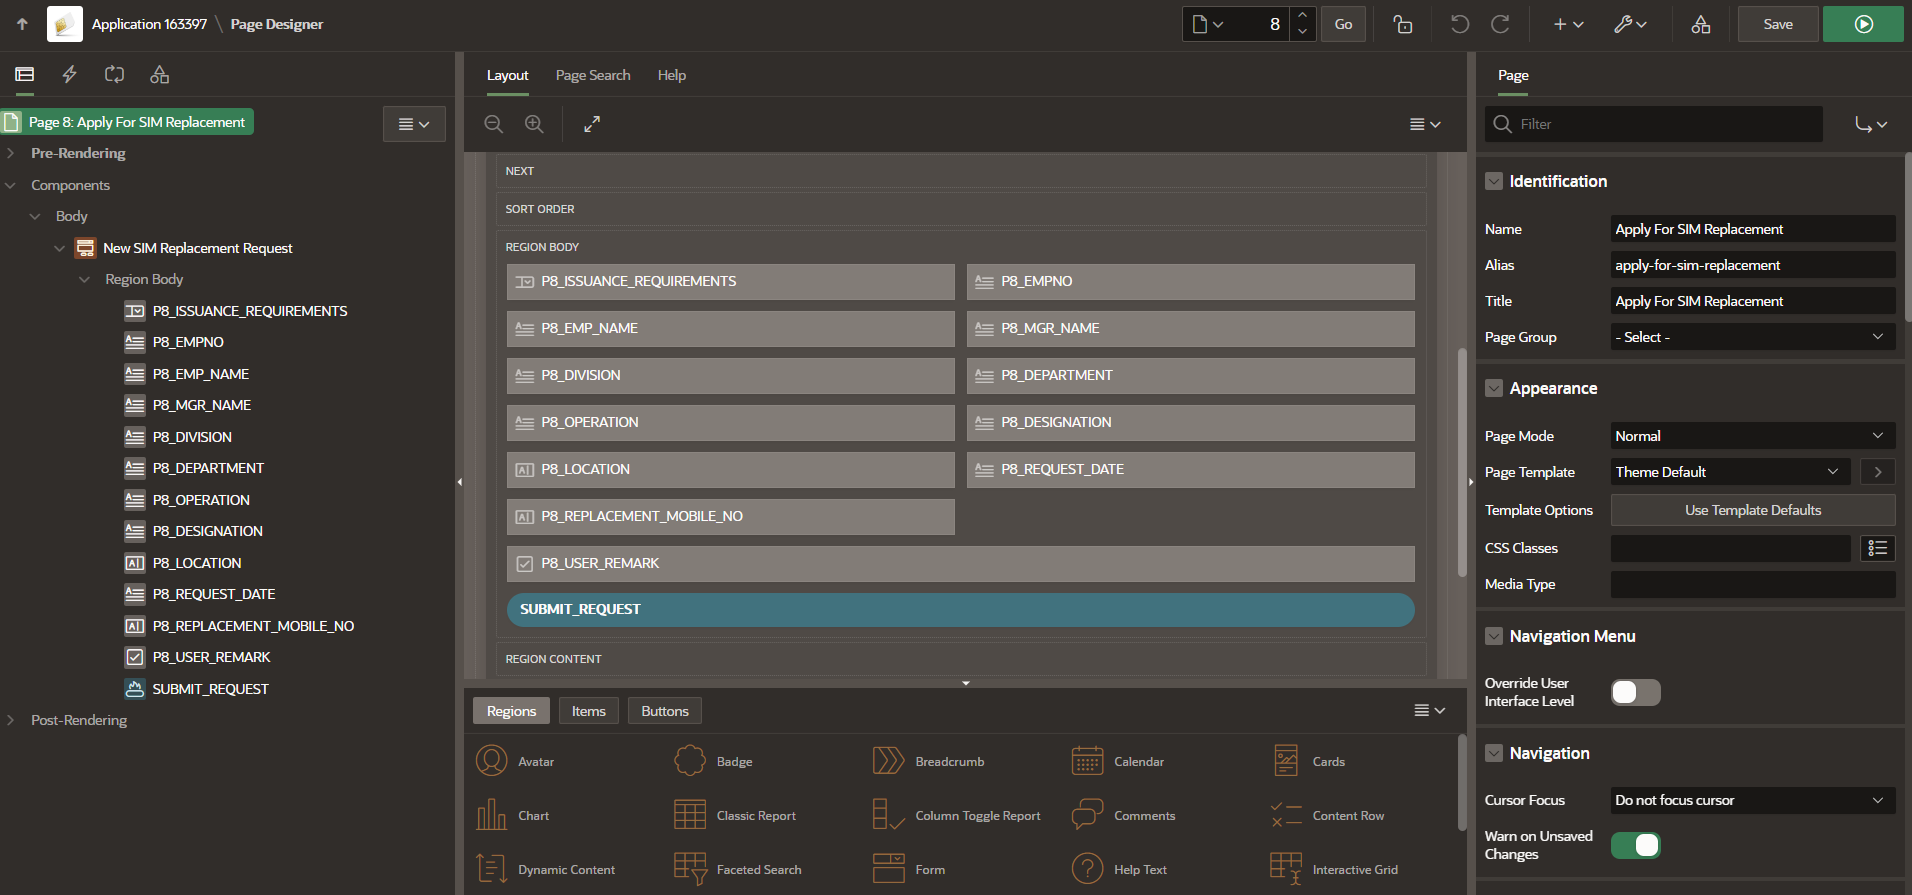Click the Undo arrow icon
1912x895 pixels.
coord(1459,24)
